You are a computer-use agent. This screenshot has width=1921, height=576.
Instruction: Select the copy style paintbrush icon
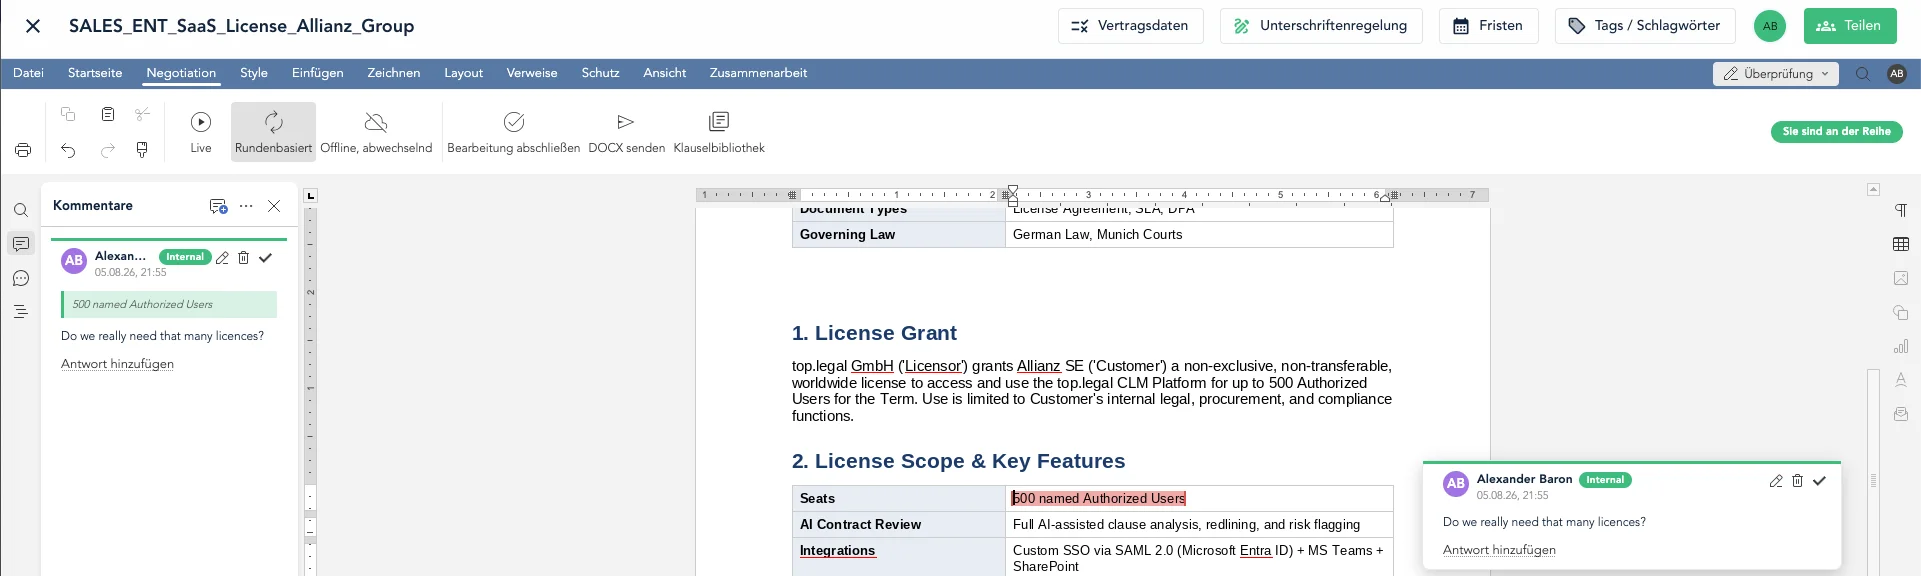click(142, 150)
